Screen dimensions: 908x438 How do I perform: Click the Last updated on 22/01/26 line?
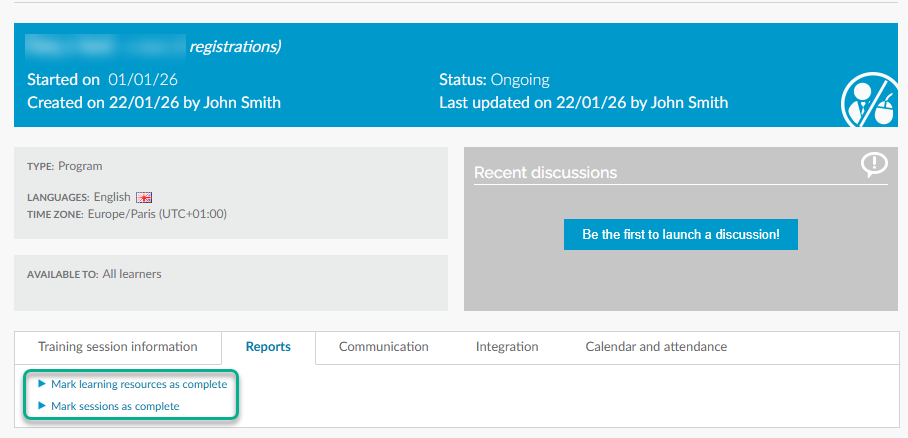point(583,102)
